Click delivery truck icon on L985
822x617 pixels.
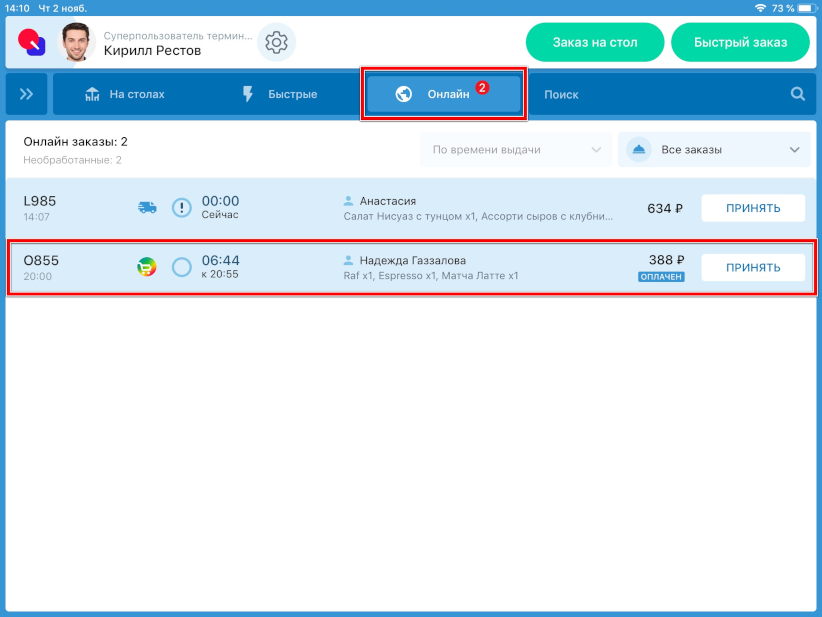coord(147,208)
